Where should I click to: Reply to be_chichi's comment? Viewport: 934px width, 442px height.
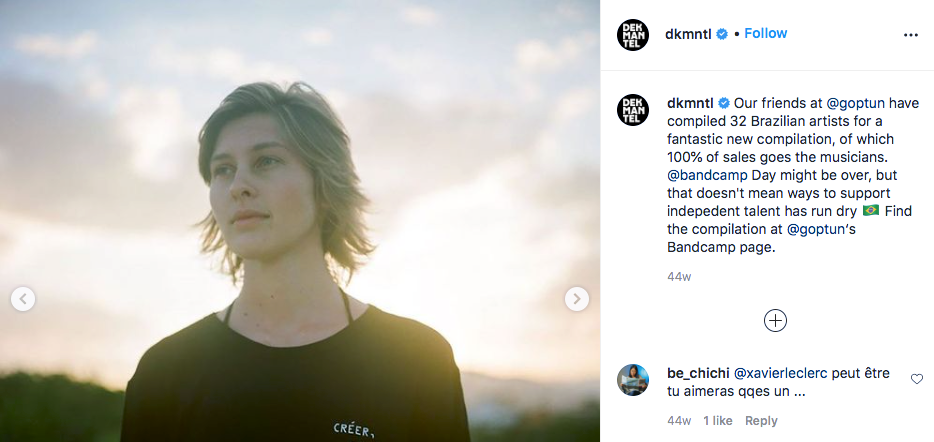(x=761, y=421)
